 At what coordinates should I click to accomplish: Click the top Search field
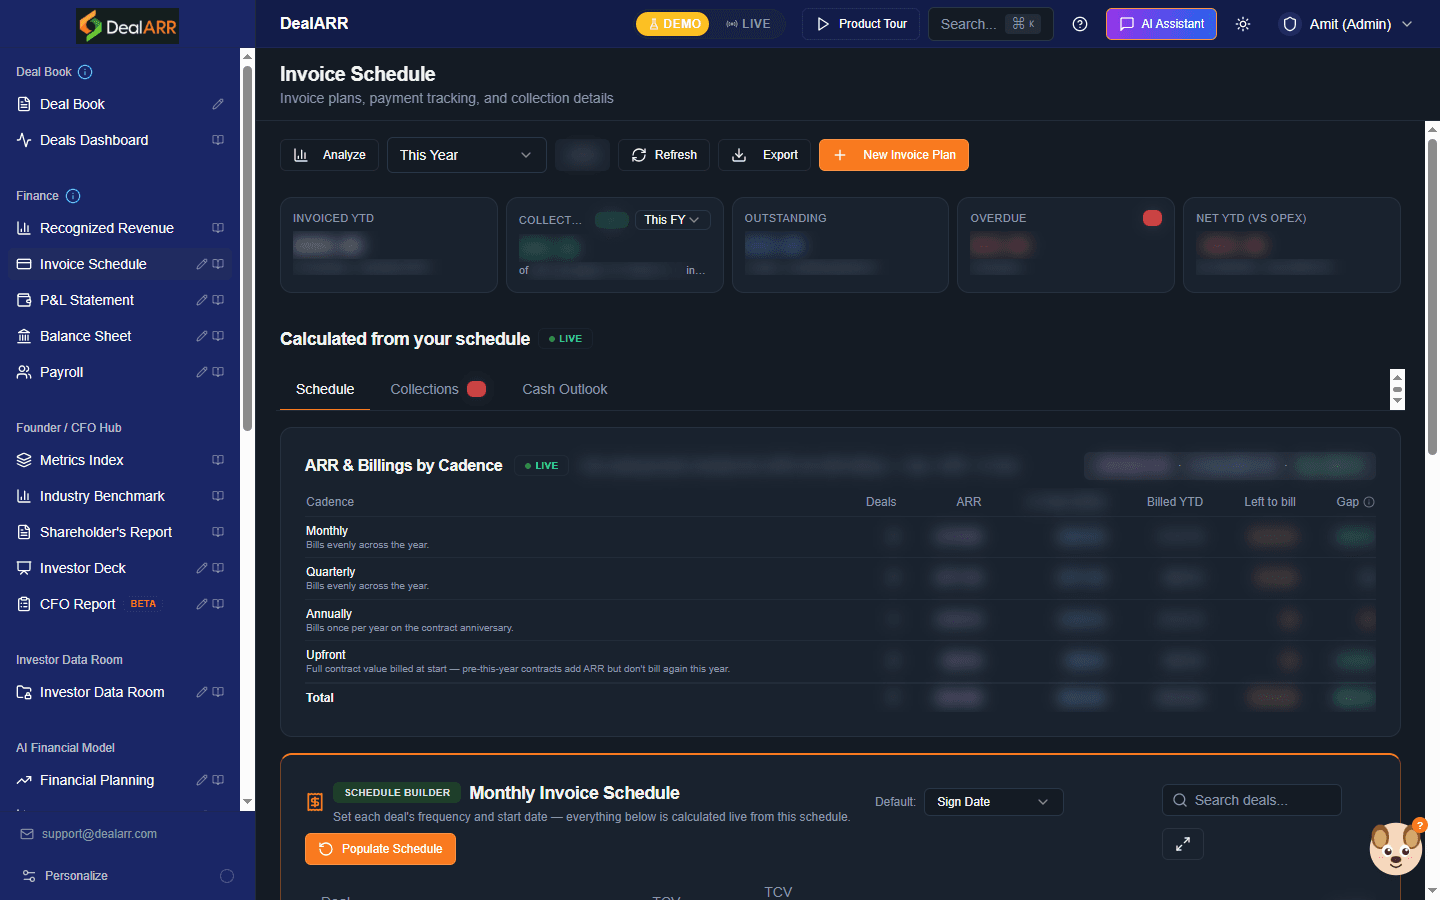(991, 24)
